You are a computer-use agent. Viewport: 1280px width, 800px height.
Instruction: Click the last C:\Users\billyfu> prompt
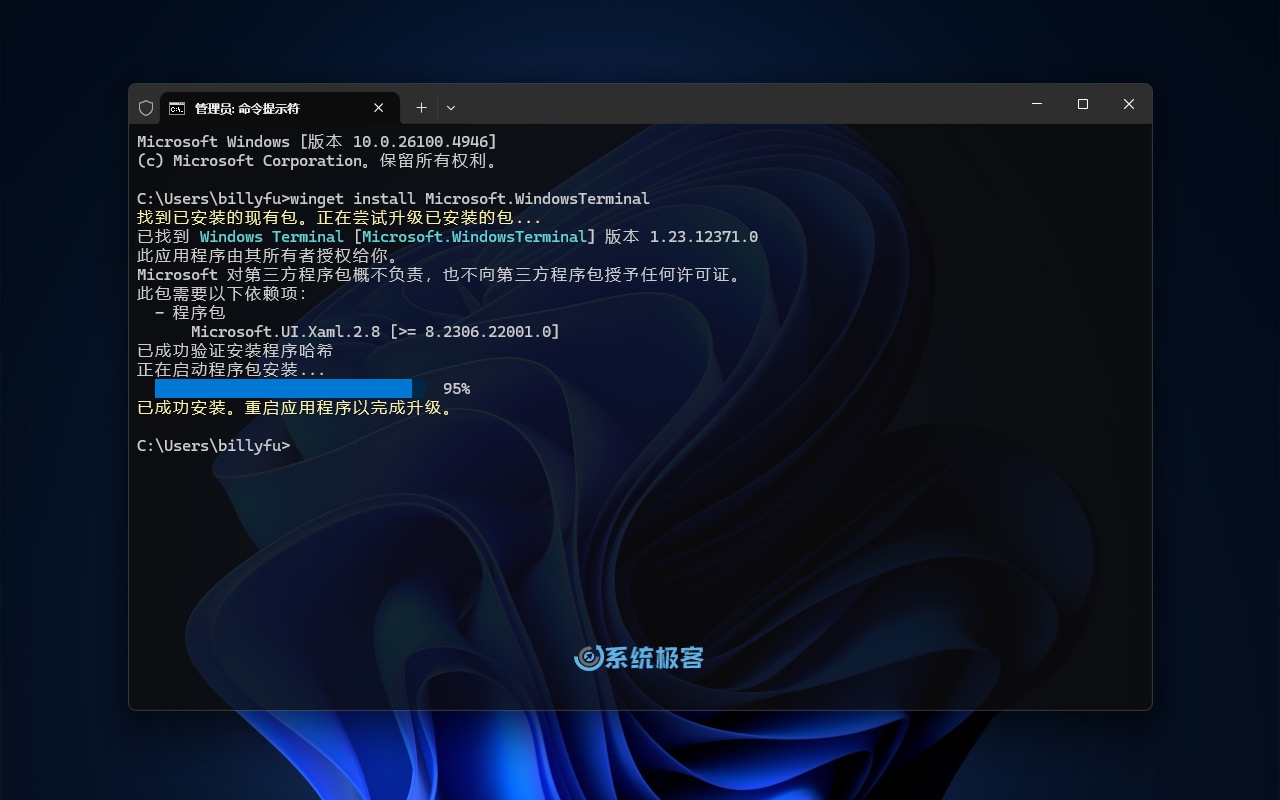coord(213,445)
